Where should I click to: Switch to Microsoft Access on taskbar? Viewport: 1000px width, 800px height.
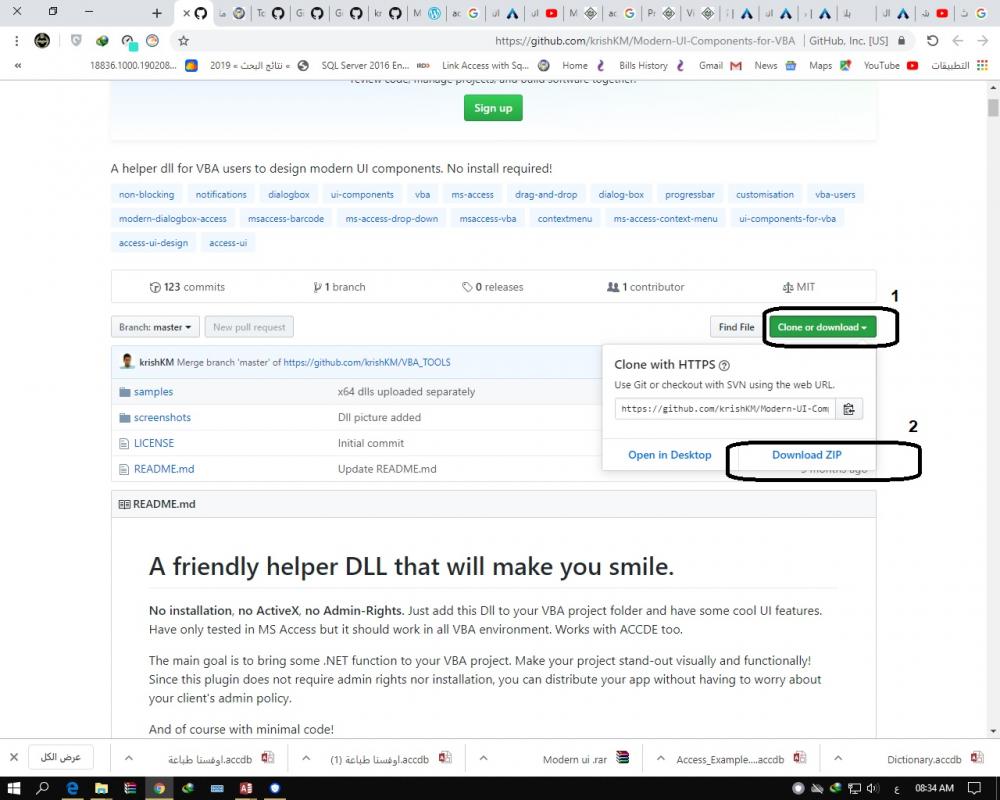coord(246,788)
